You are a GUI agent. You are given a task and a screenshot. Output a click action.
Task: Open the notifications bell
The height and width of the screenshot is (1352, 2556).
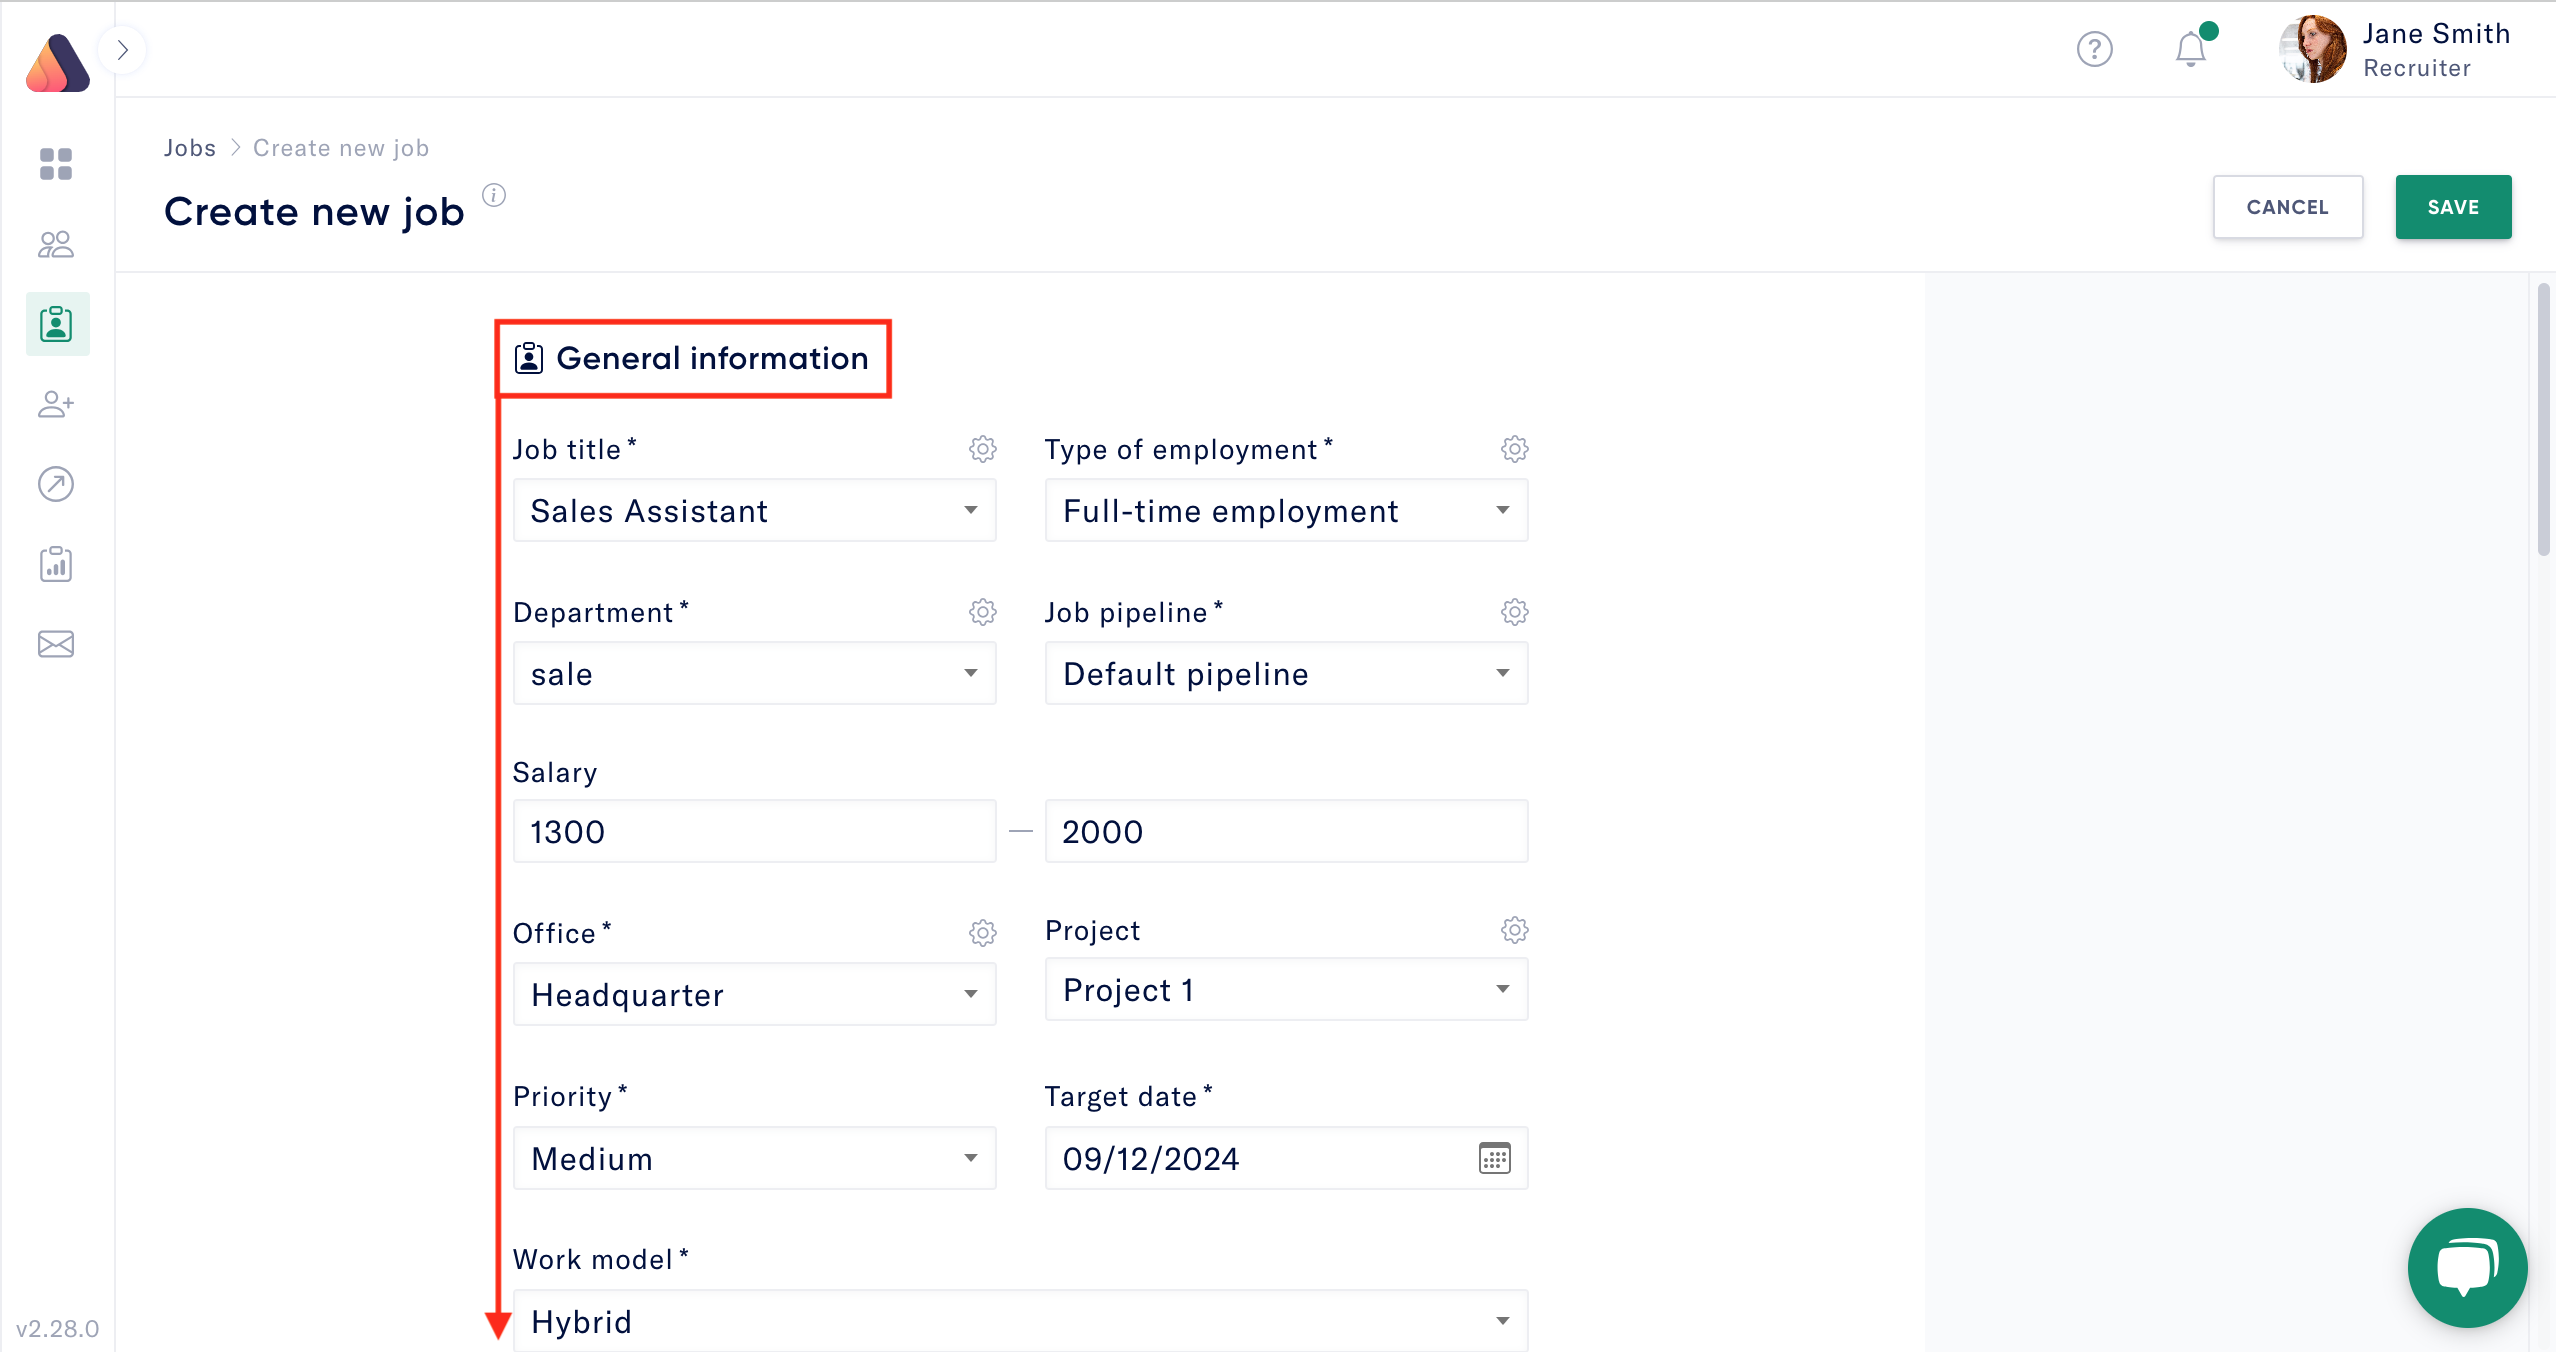coord(2190,49)
